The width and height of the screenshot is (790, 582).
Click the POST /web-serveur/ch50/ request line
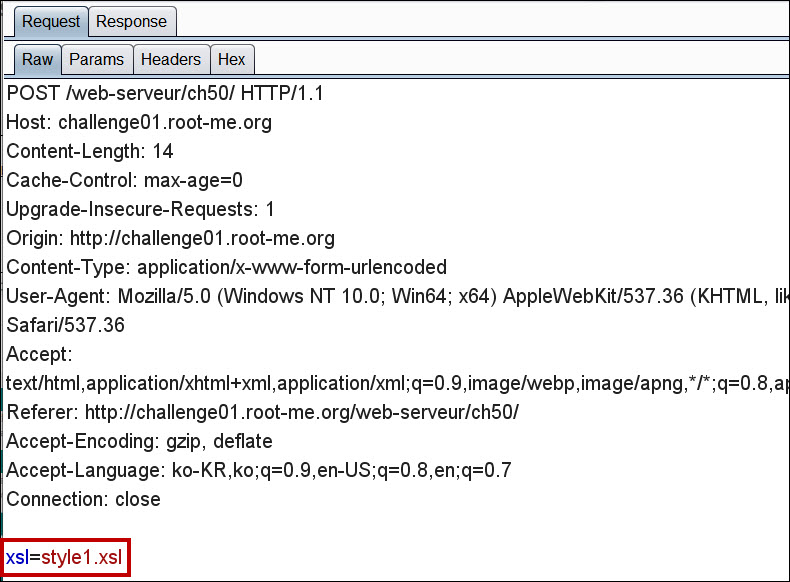[x=165, y=94]
